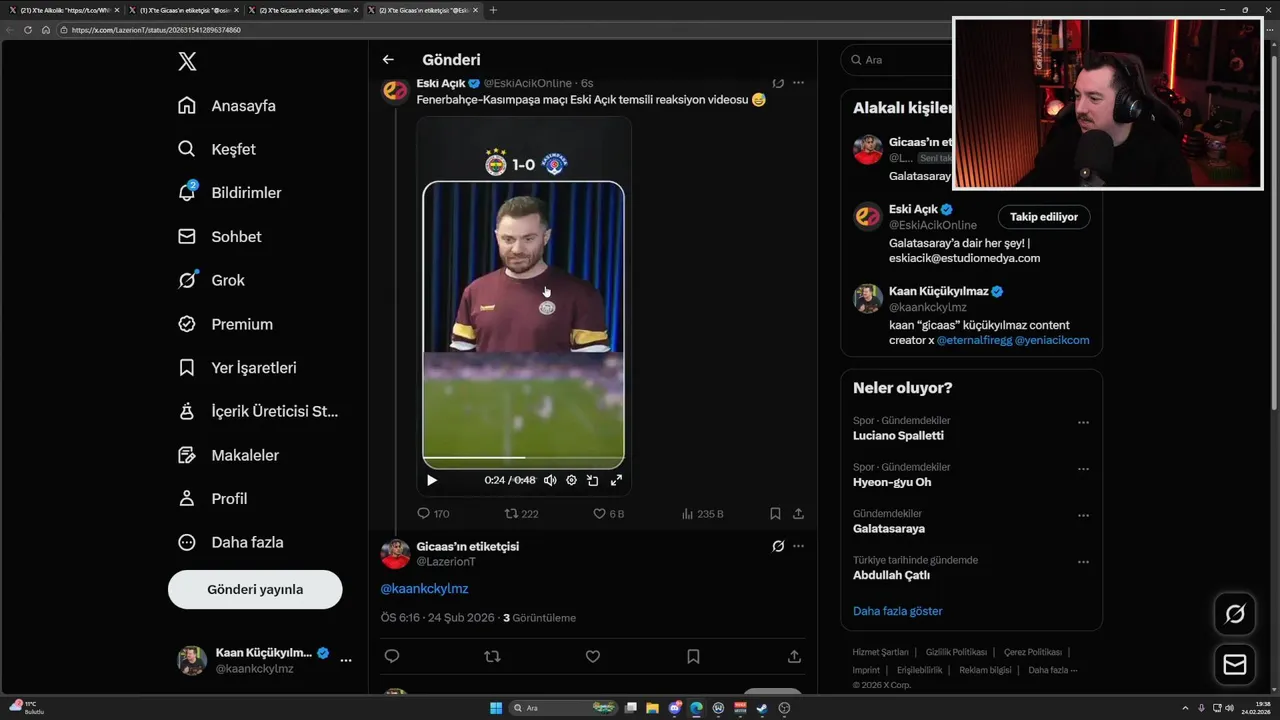The width and height of the screenshot is (1280, 720).
Task: Open options for Galatasaraya trend
Action: [1083, 516]
